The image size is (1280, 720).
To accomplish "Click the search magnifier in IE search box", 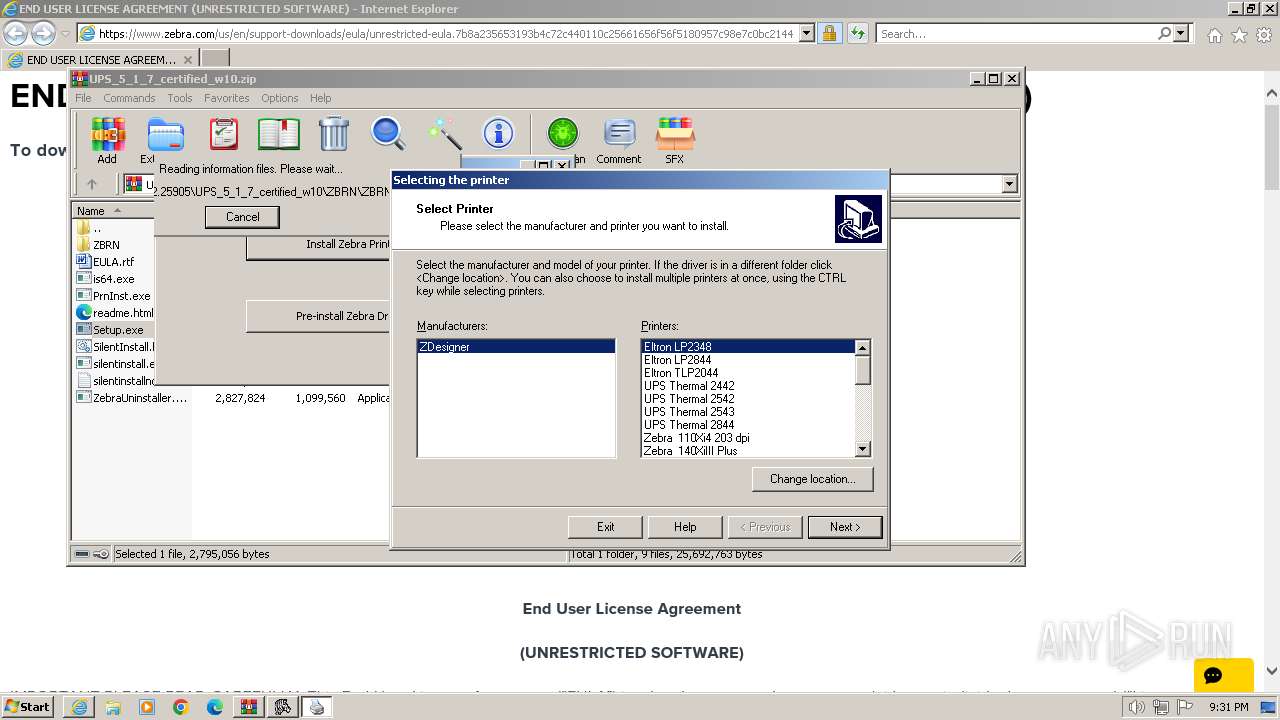I will 1164,33.
